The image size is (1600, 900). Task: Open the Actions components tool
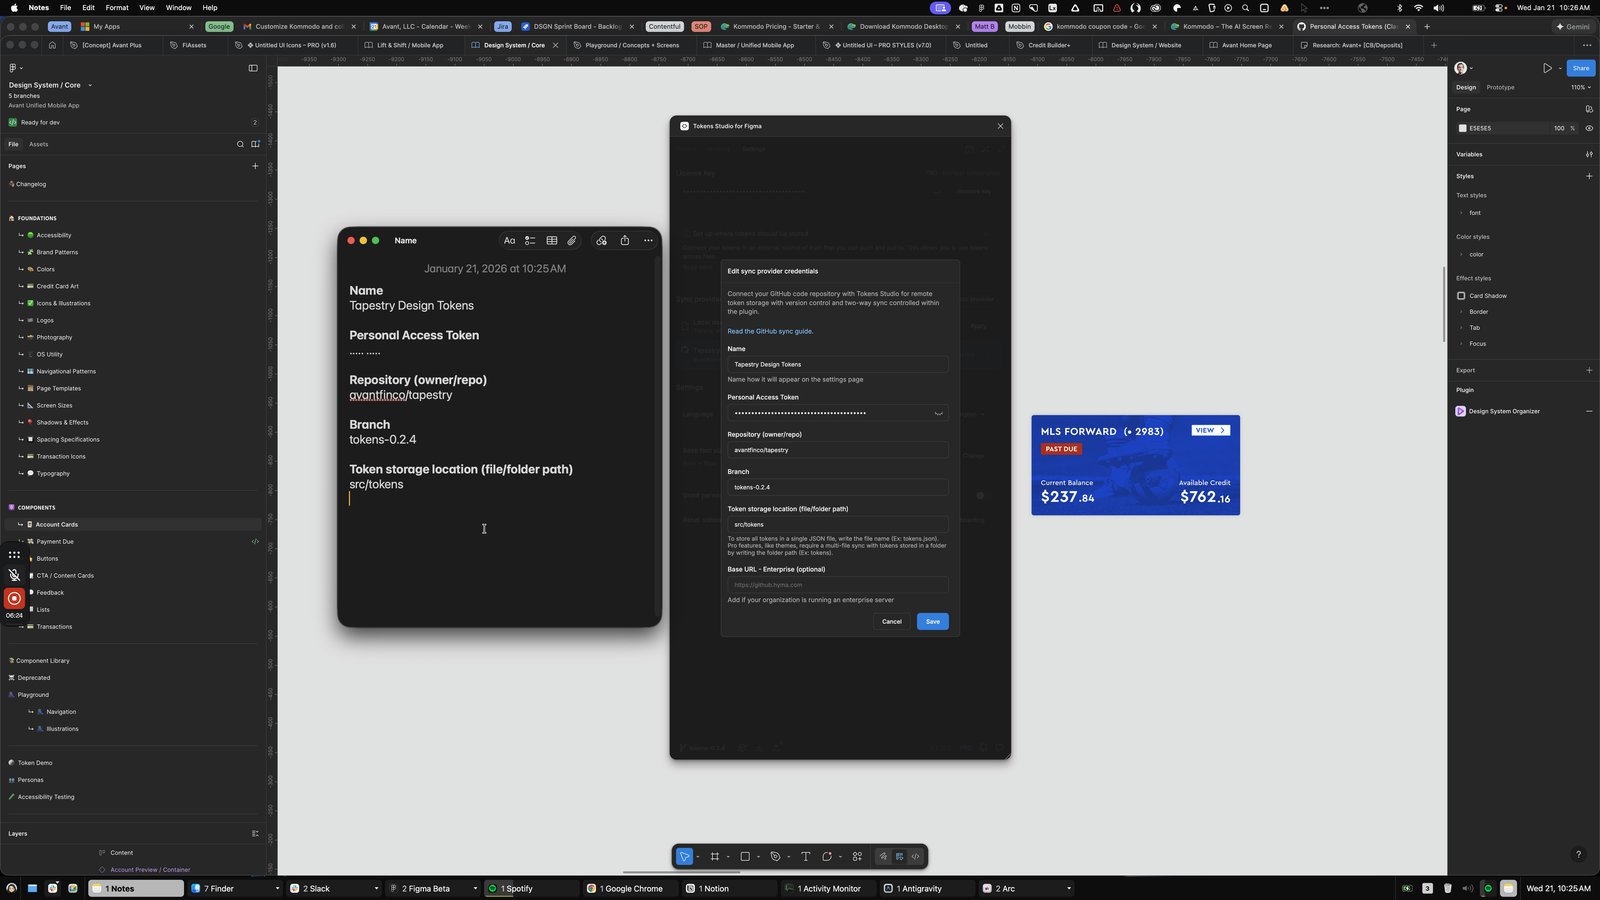(x=857, y=857)
